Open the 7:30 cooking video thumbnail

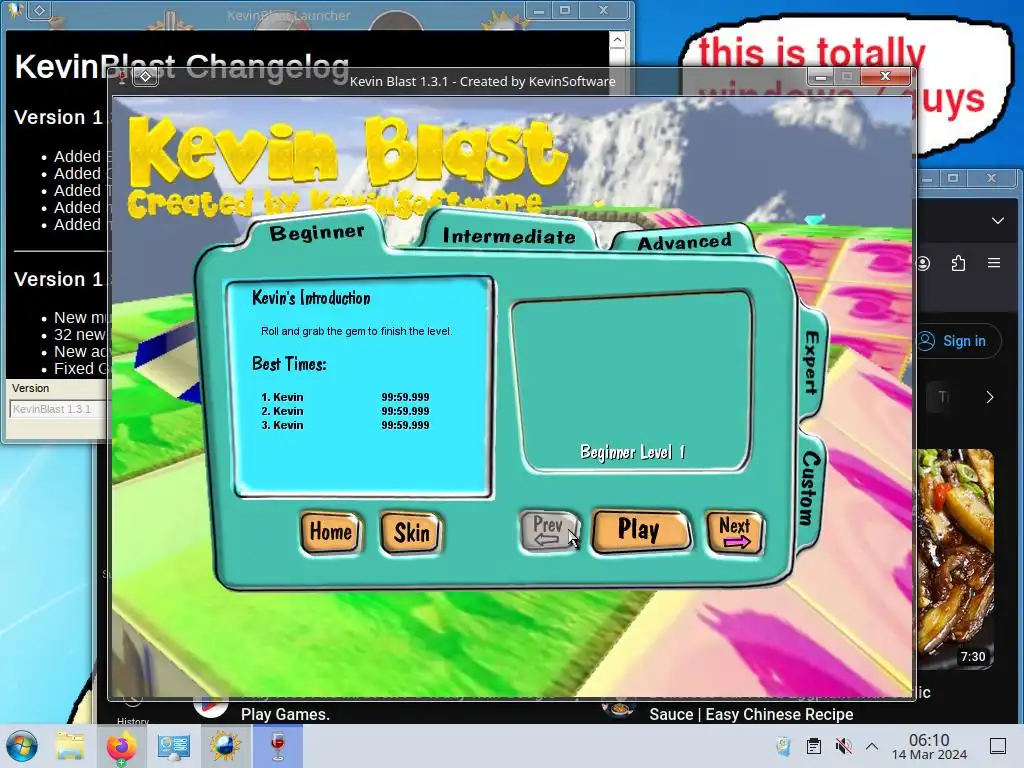pyautogui.click(x=955, y=560)
